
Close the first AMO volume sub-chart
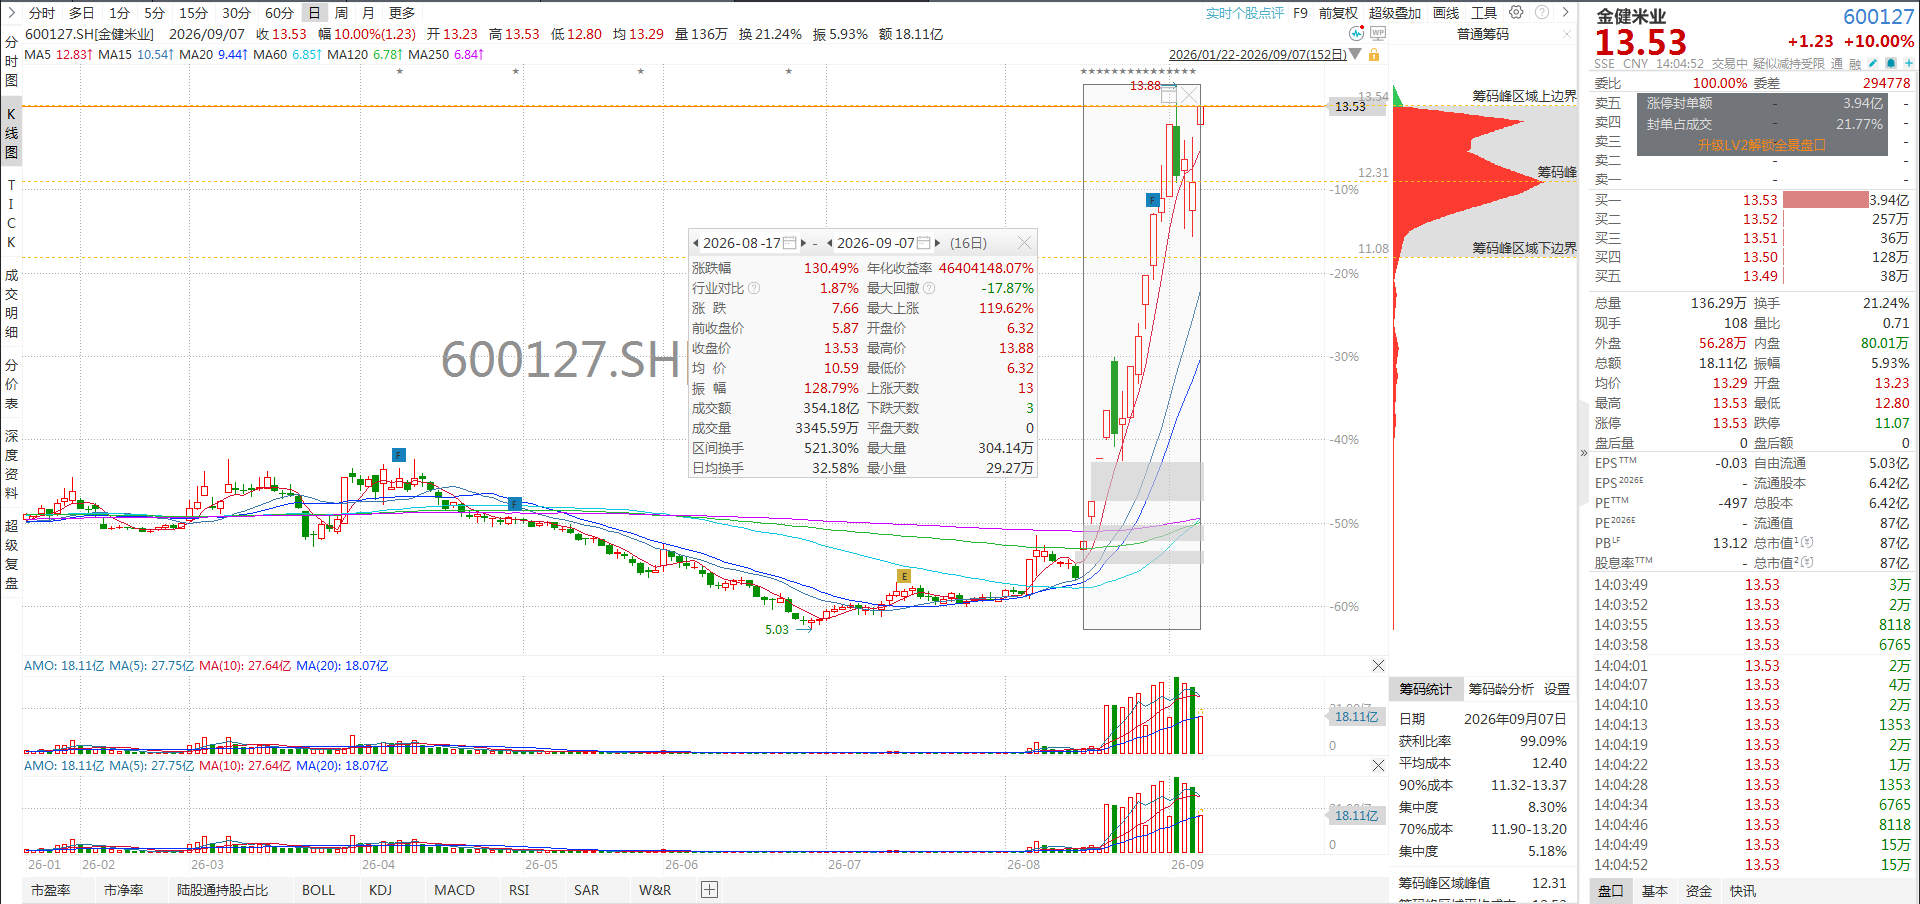click(1378, 666)
